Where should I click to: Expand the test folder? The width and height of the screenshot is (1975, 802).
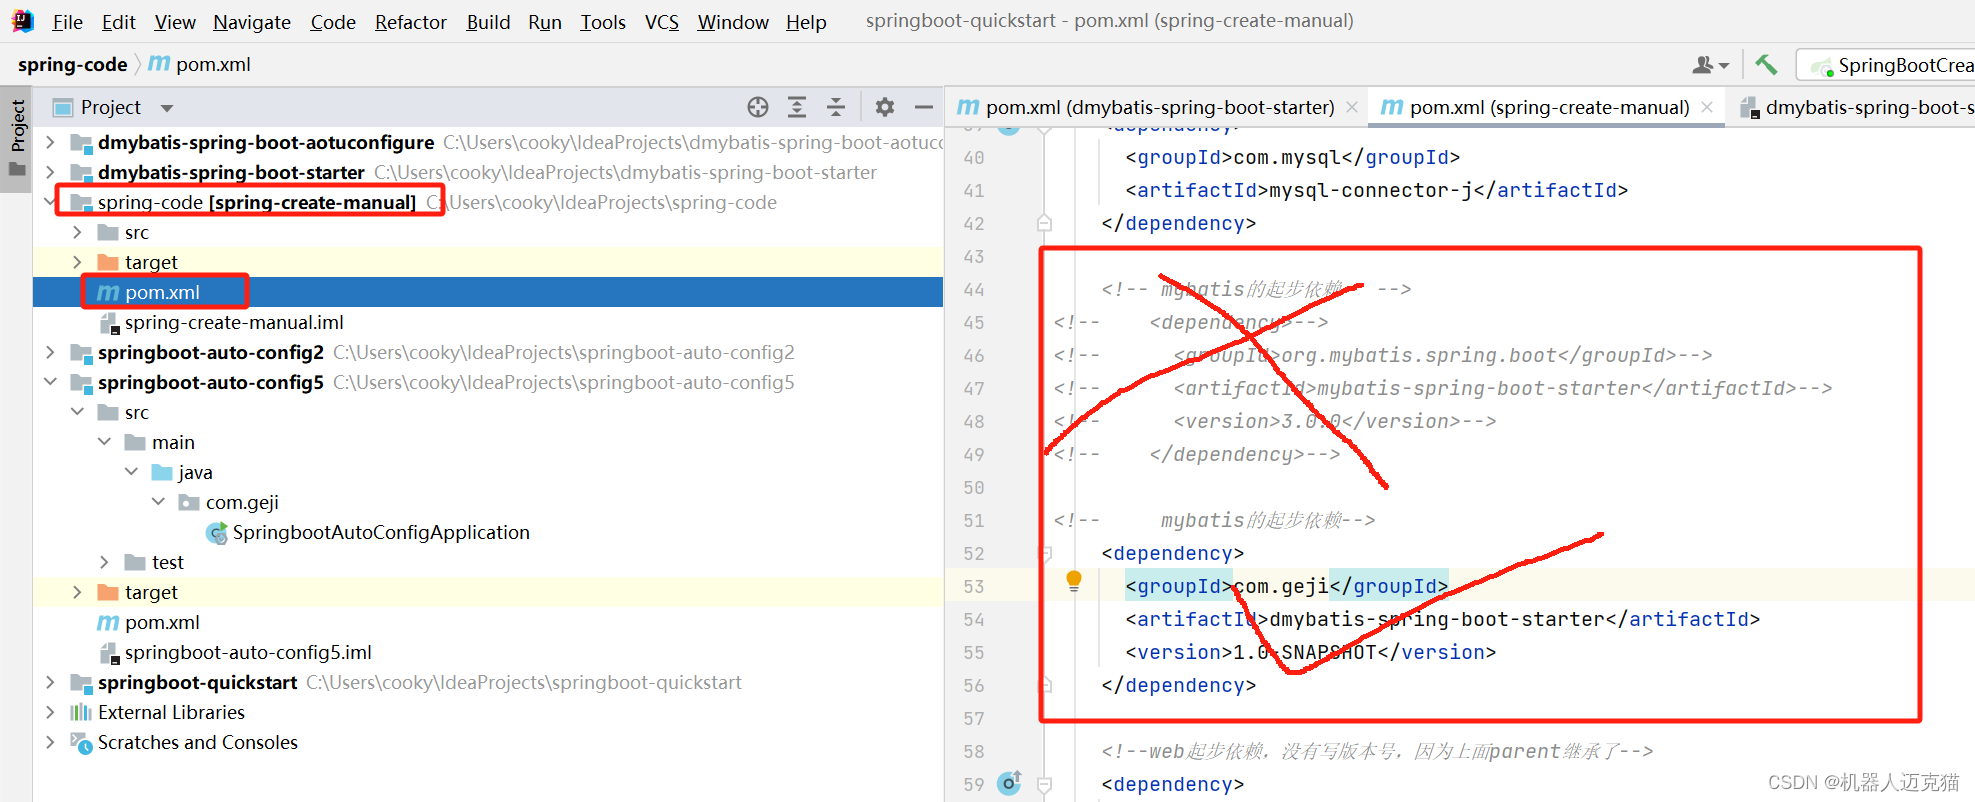tap(104, 563)
